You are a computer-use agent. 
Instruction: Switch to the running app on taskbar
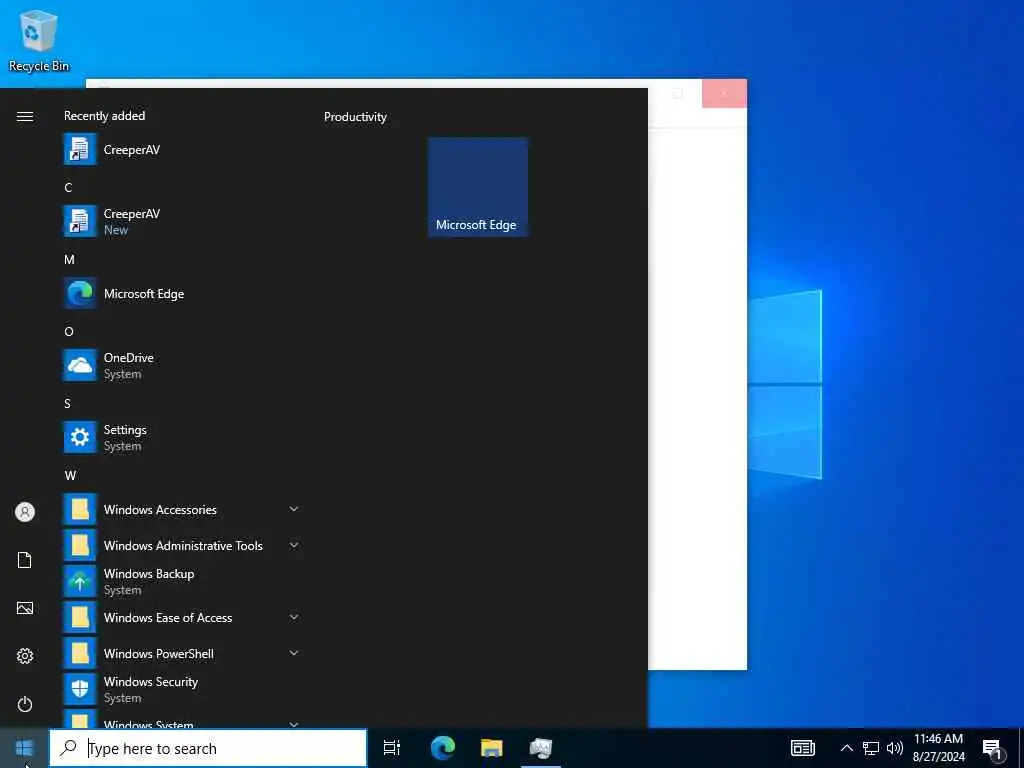click(541, 748)
